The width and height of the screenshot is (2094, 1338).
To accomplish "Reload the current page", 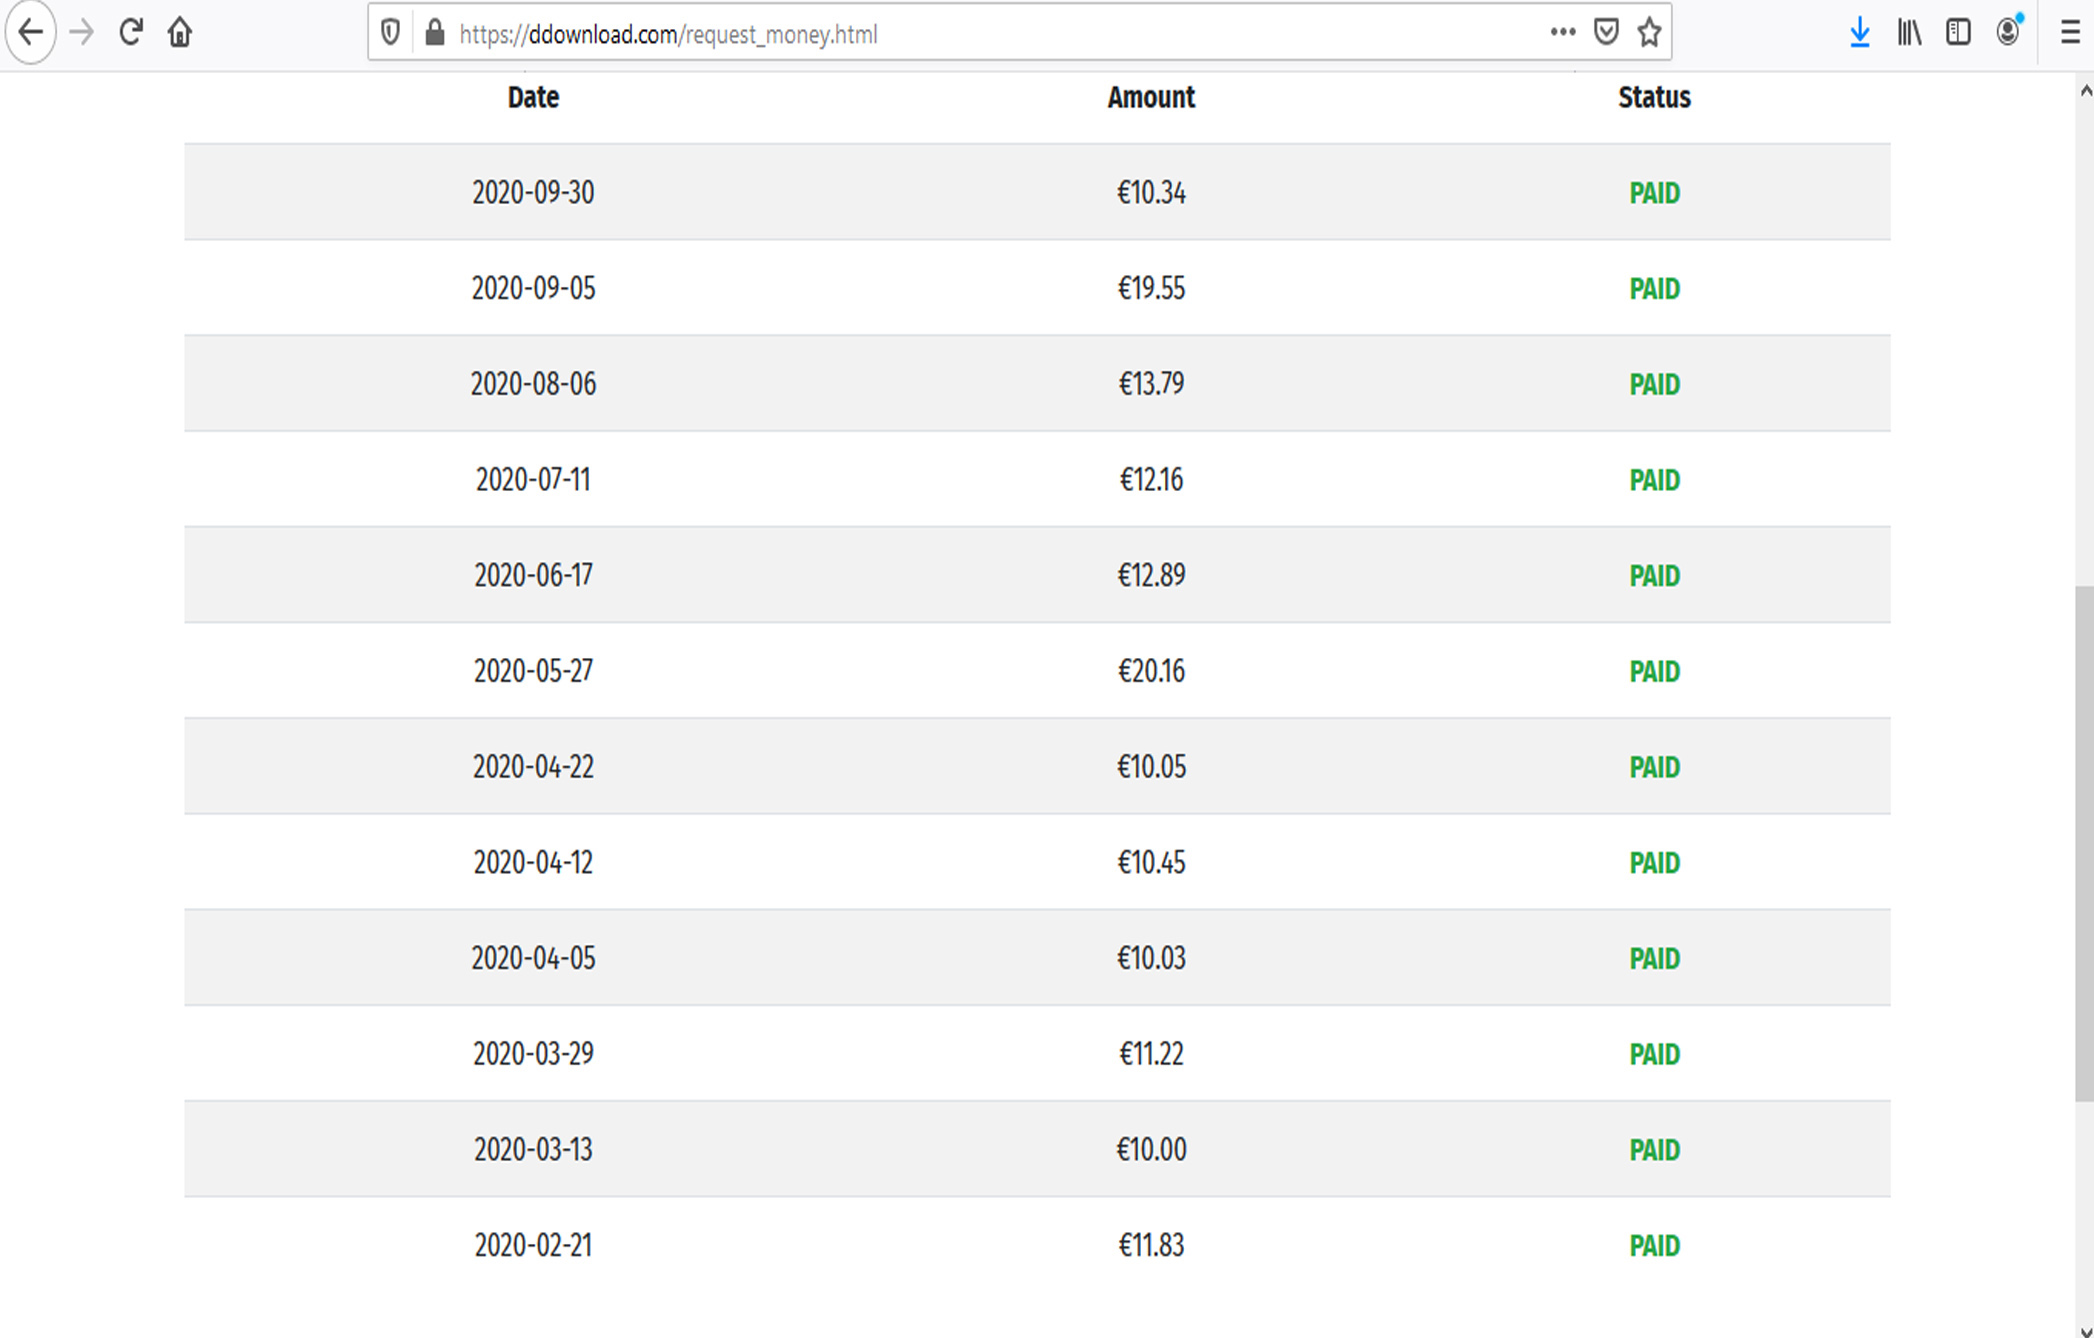I will point(131,33).
